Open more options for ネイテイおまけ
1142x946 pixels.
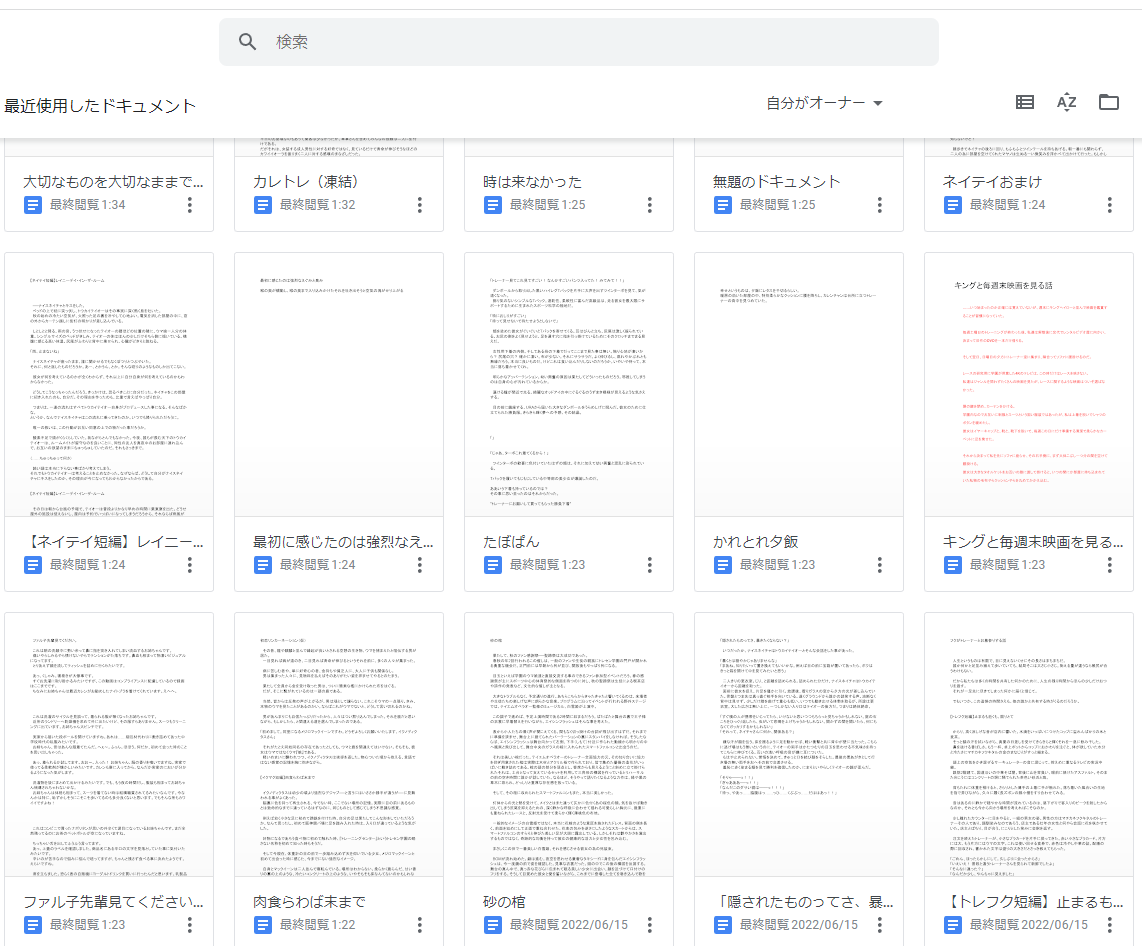1109,205
